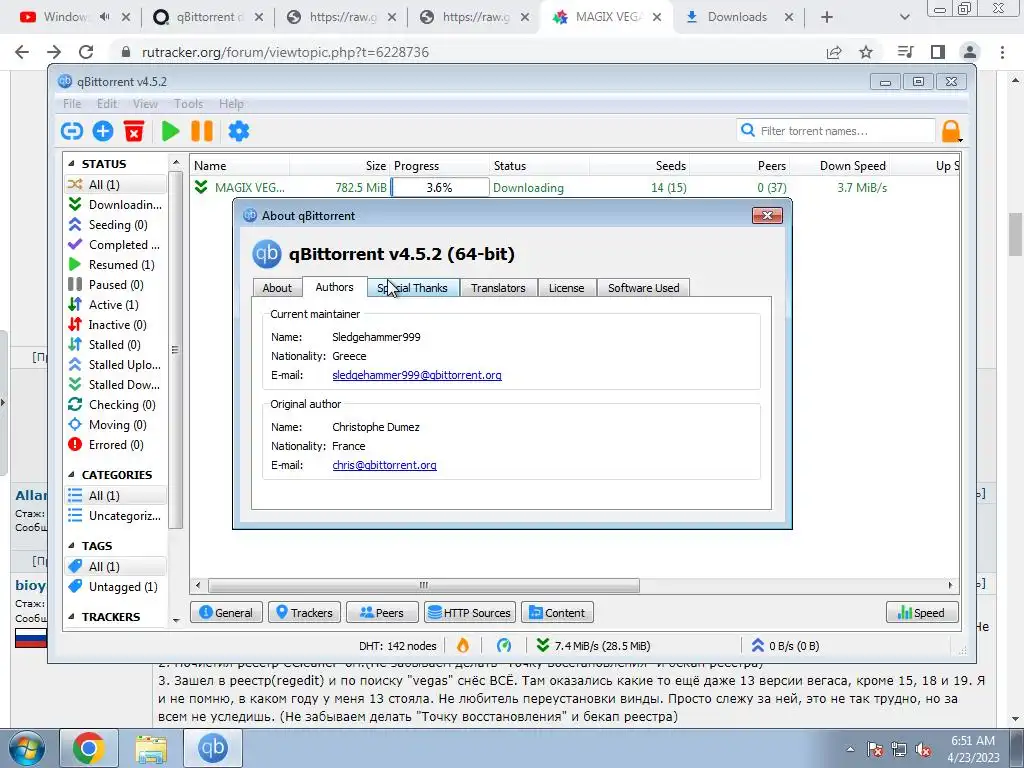1024x768 pixels.
Task: Select the Inactive (0) status filter
Action: [116, 325]
